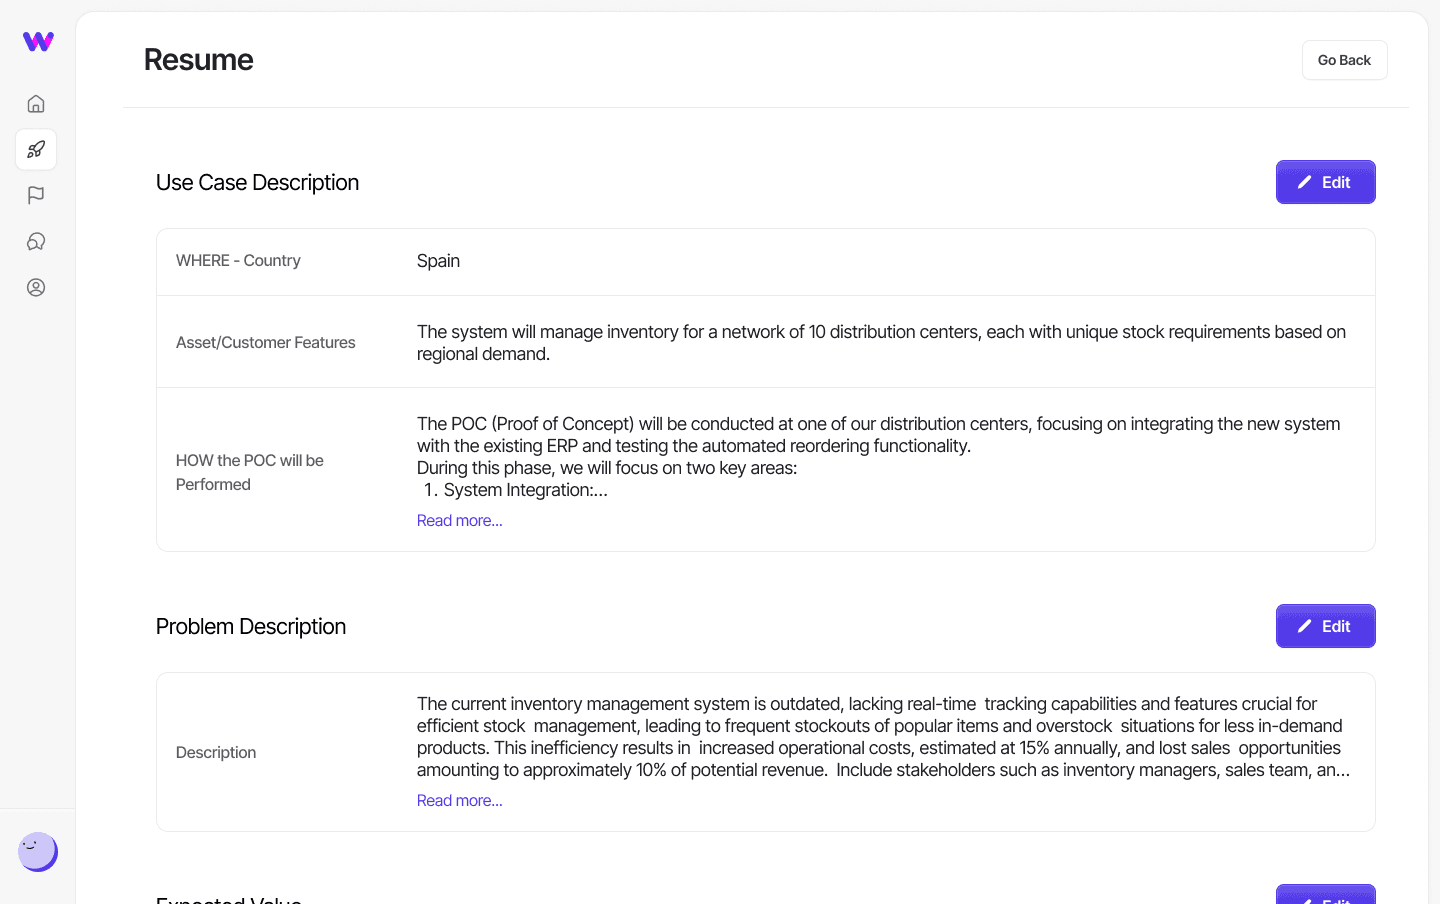
Task: Open the Home page from sidebar
Action: pos(36,104)
